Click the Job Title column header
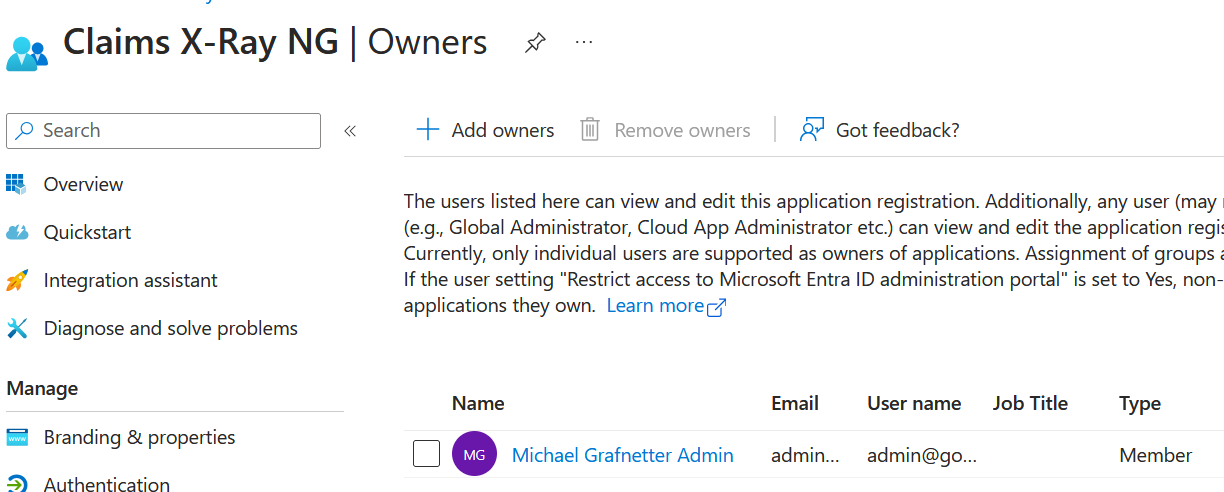Screen dimensions: 1224x492 pos(1030,403)
